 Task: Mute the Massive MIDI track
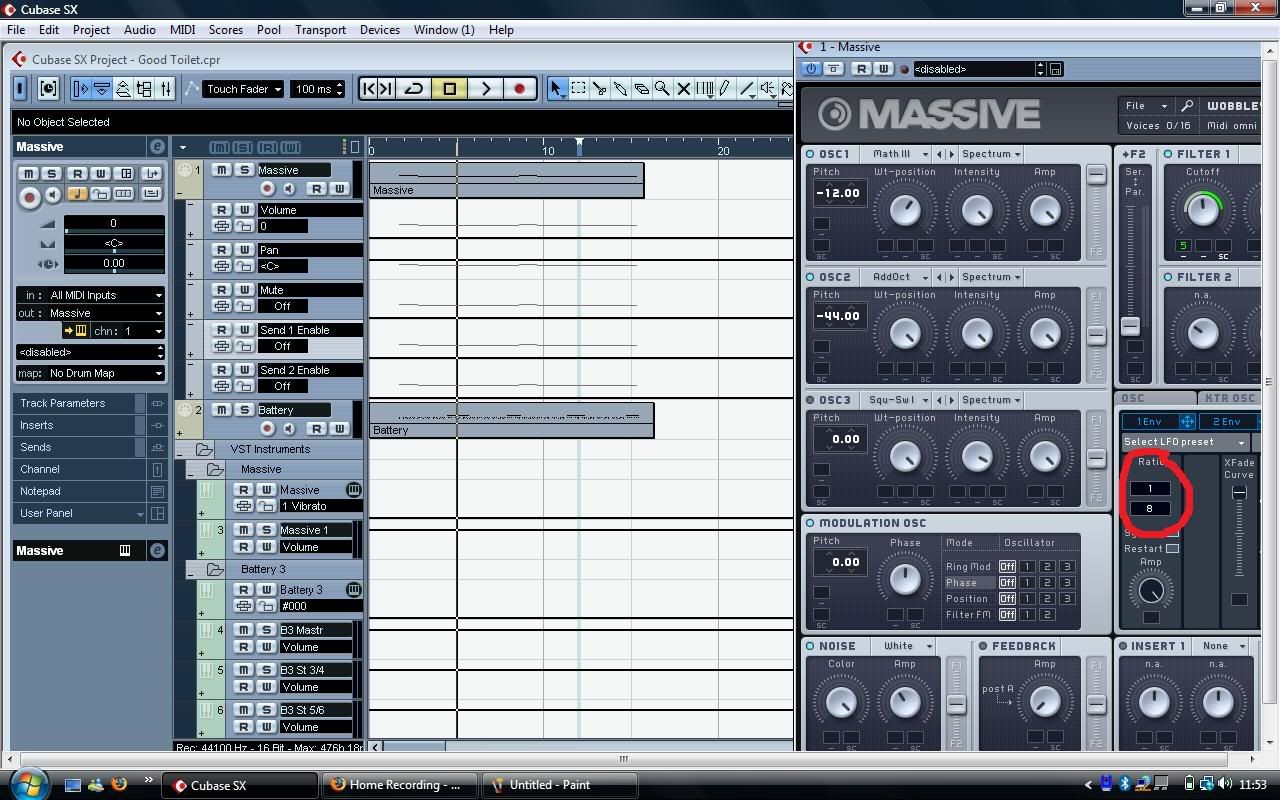click(x=221, y=170)
